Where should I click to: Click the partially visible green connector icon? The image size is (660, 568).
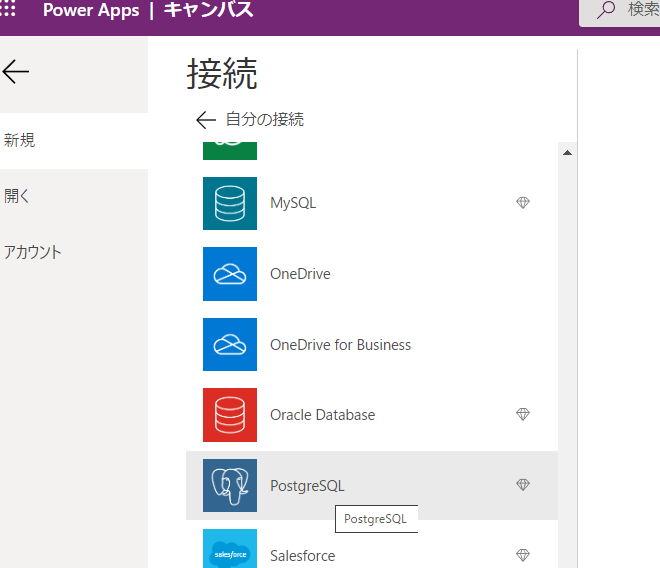click(230, 151)
